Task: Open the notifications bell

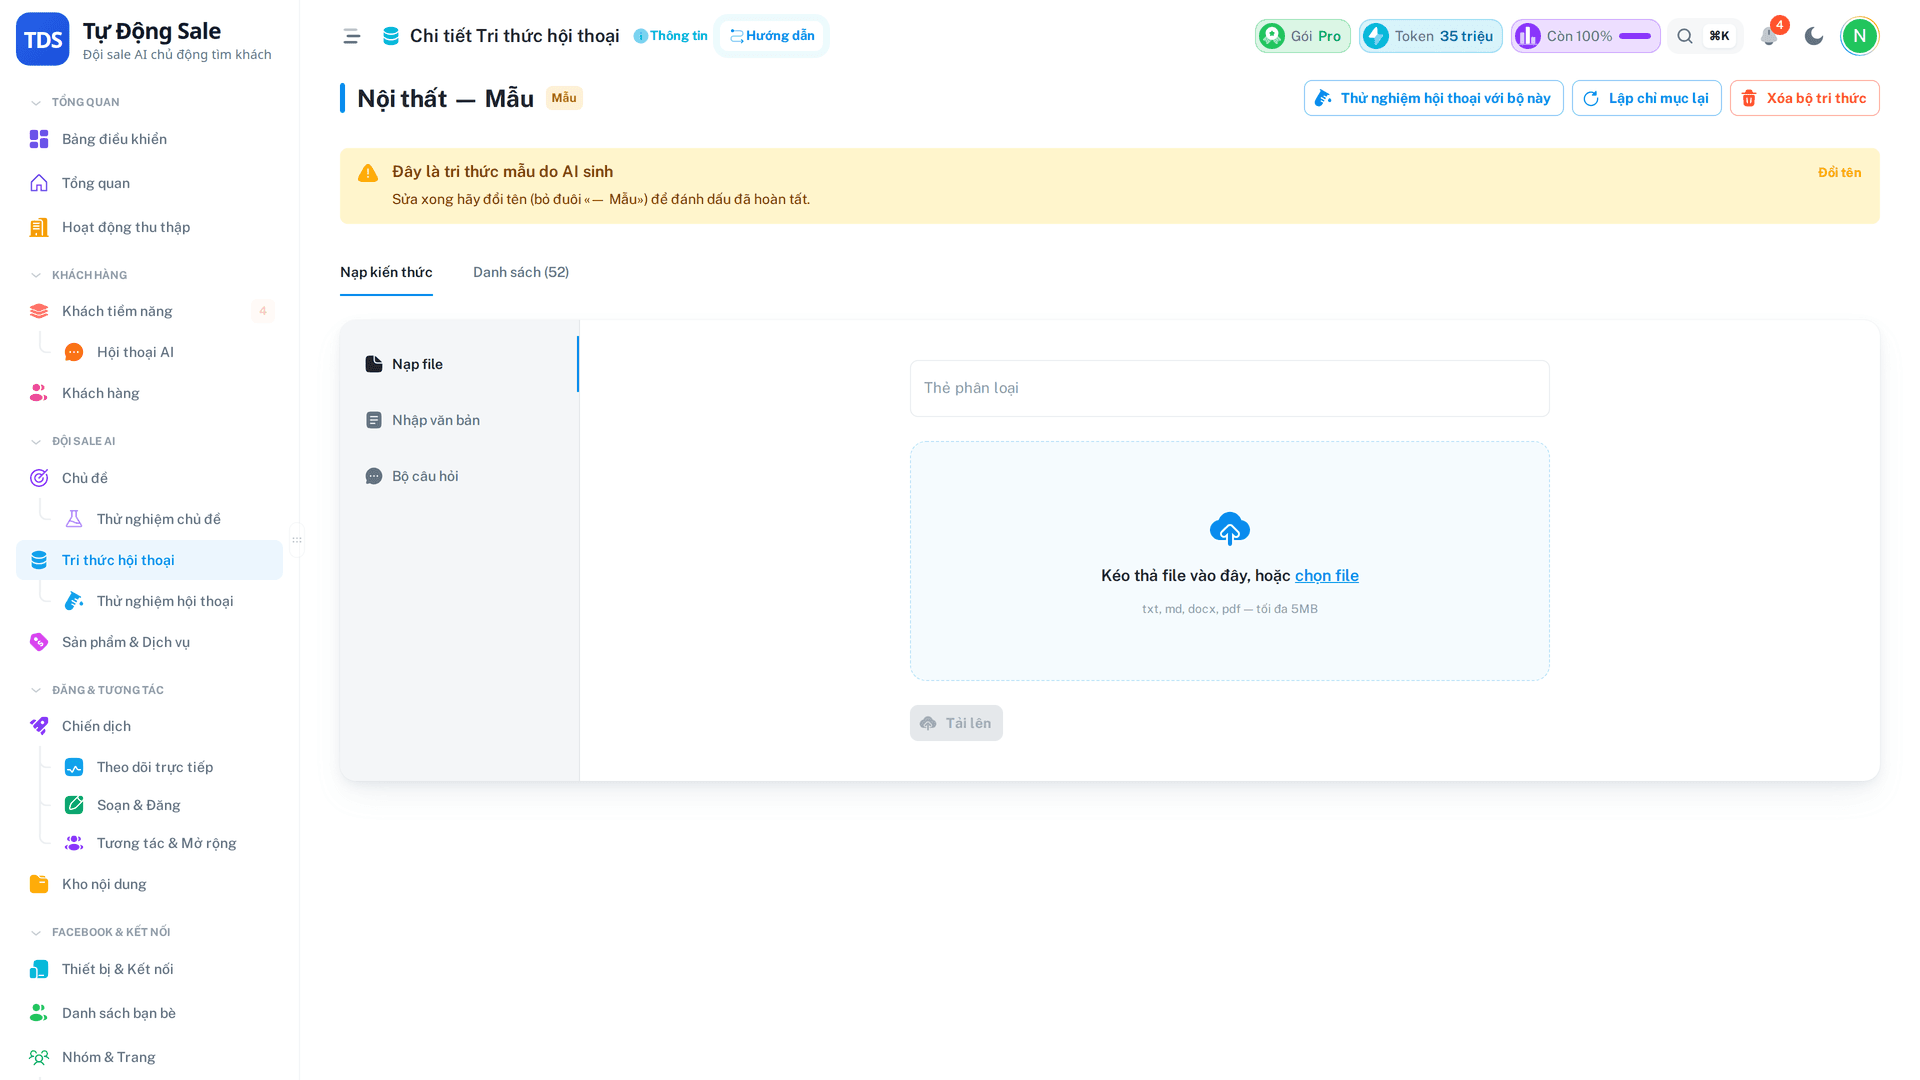Action: point(1769,36)
